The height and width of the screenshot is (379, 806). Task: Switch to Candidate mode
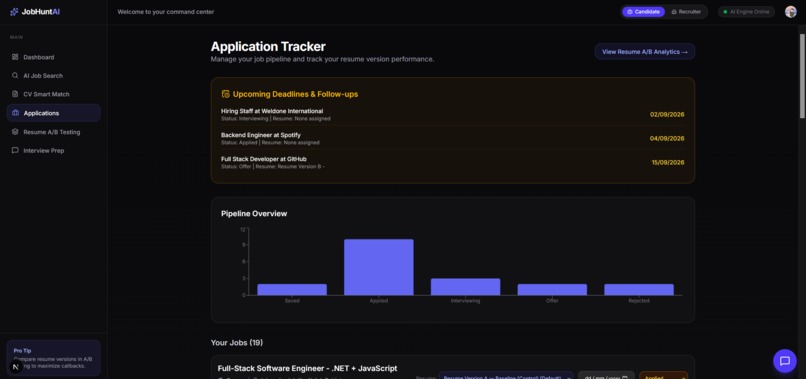tap(643, 12)
